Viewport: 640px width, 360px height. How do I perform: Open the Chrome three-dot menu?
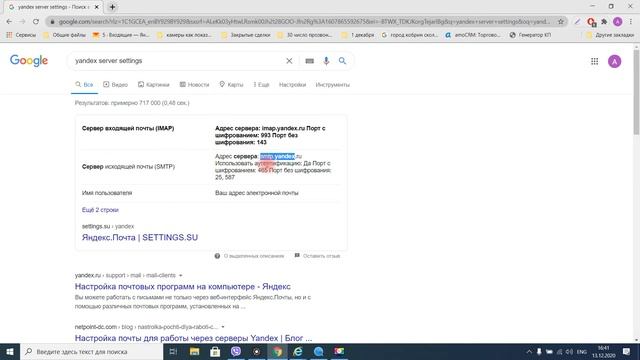(631, 22)
